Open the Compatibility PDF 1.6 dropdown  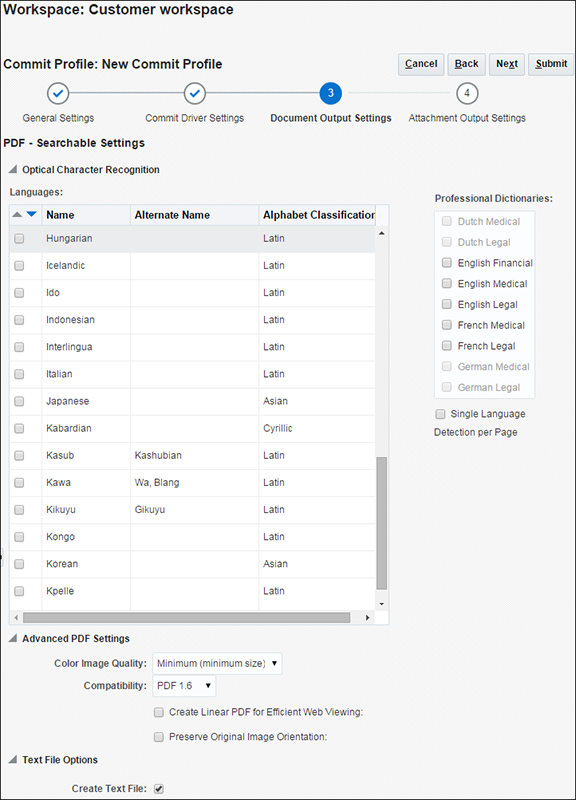(184, 686)
